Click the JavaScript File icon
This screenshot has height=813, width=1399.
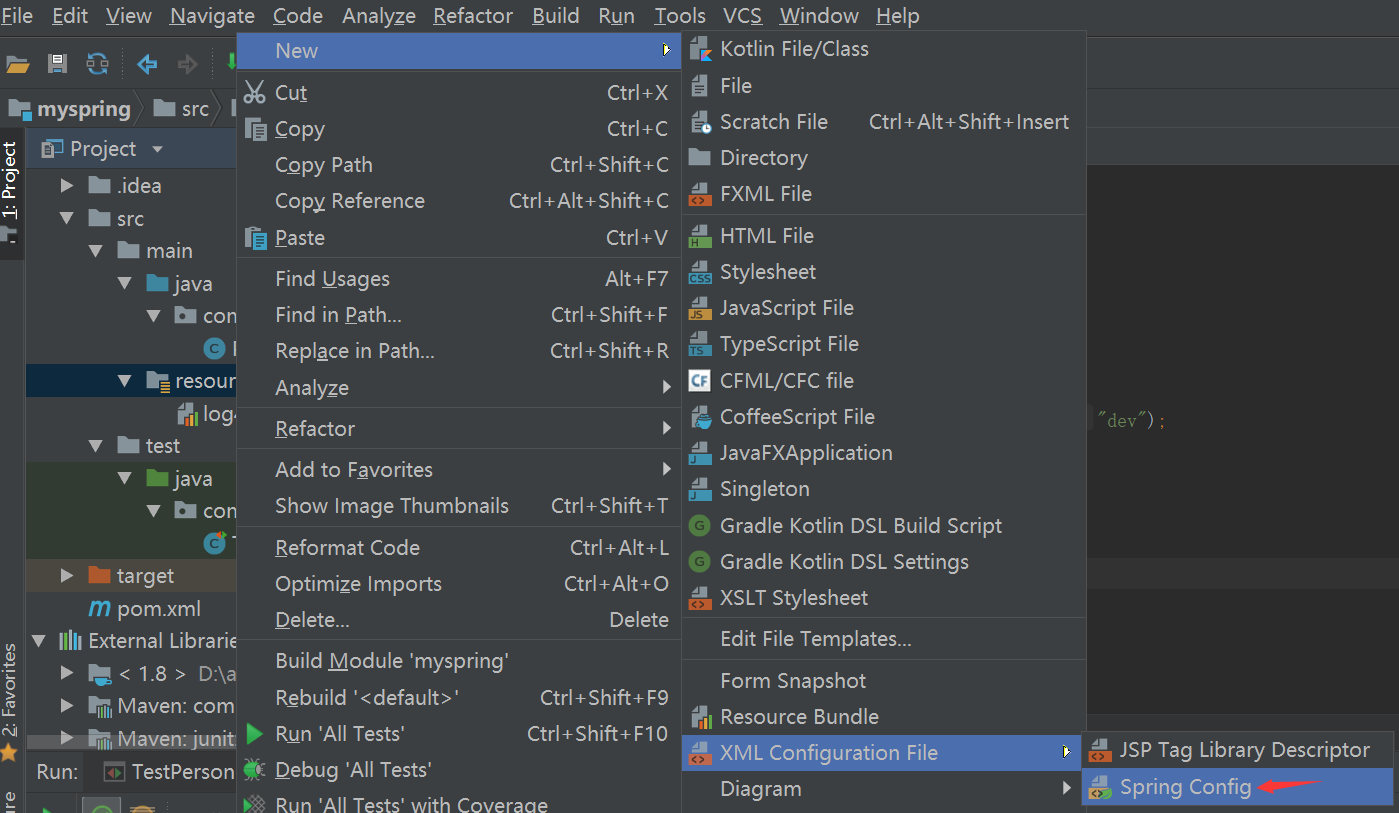[x=701, y=308]
